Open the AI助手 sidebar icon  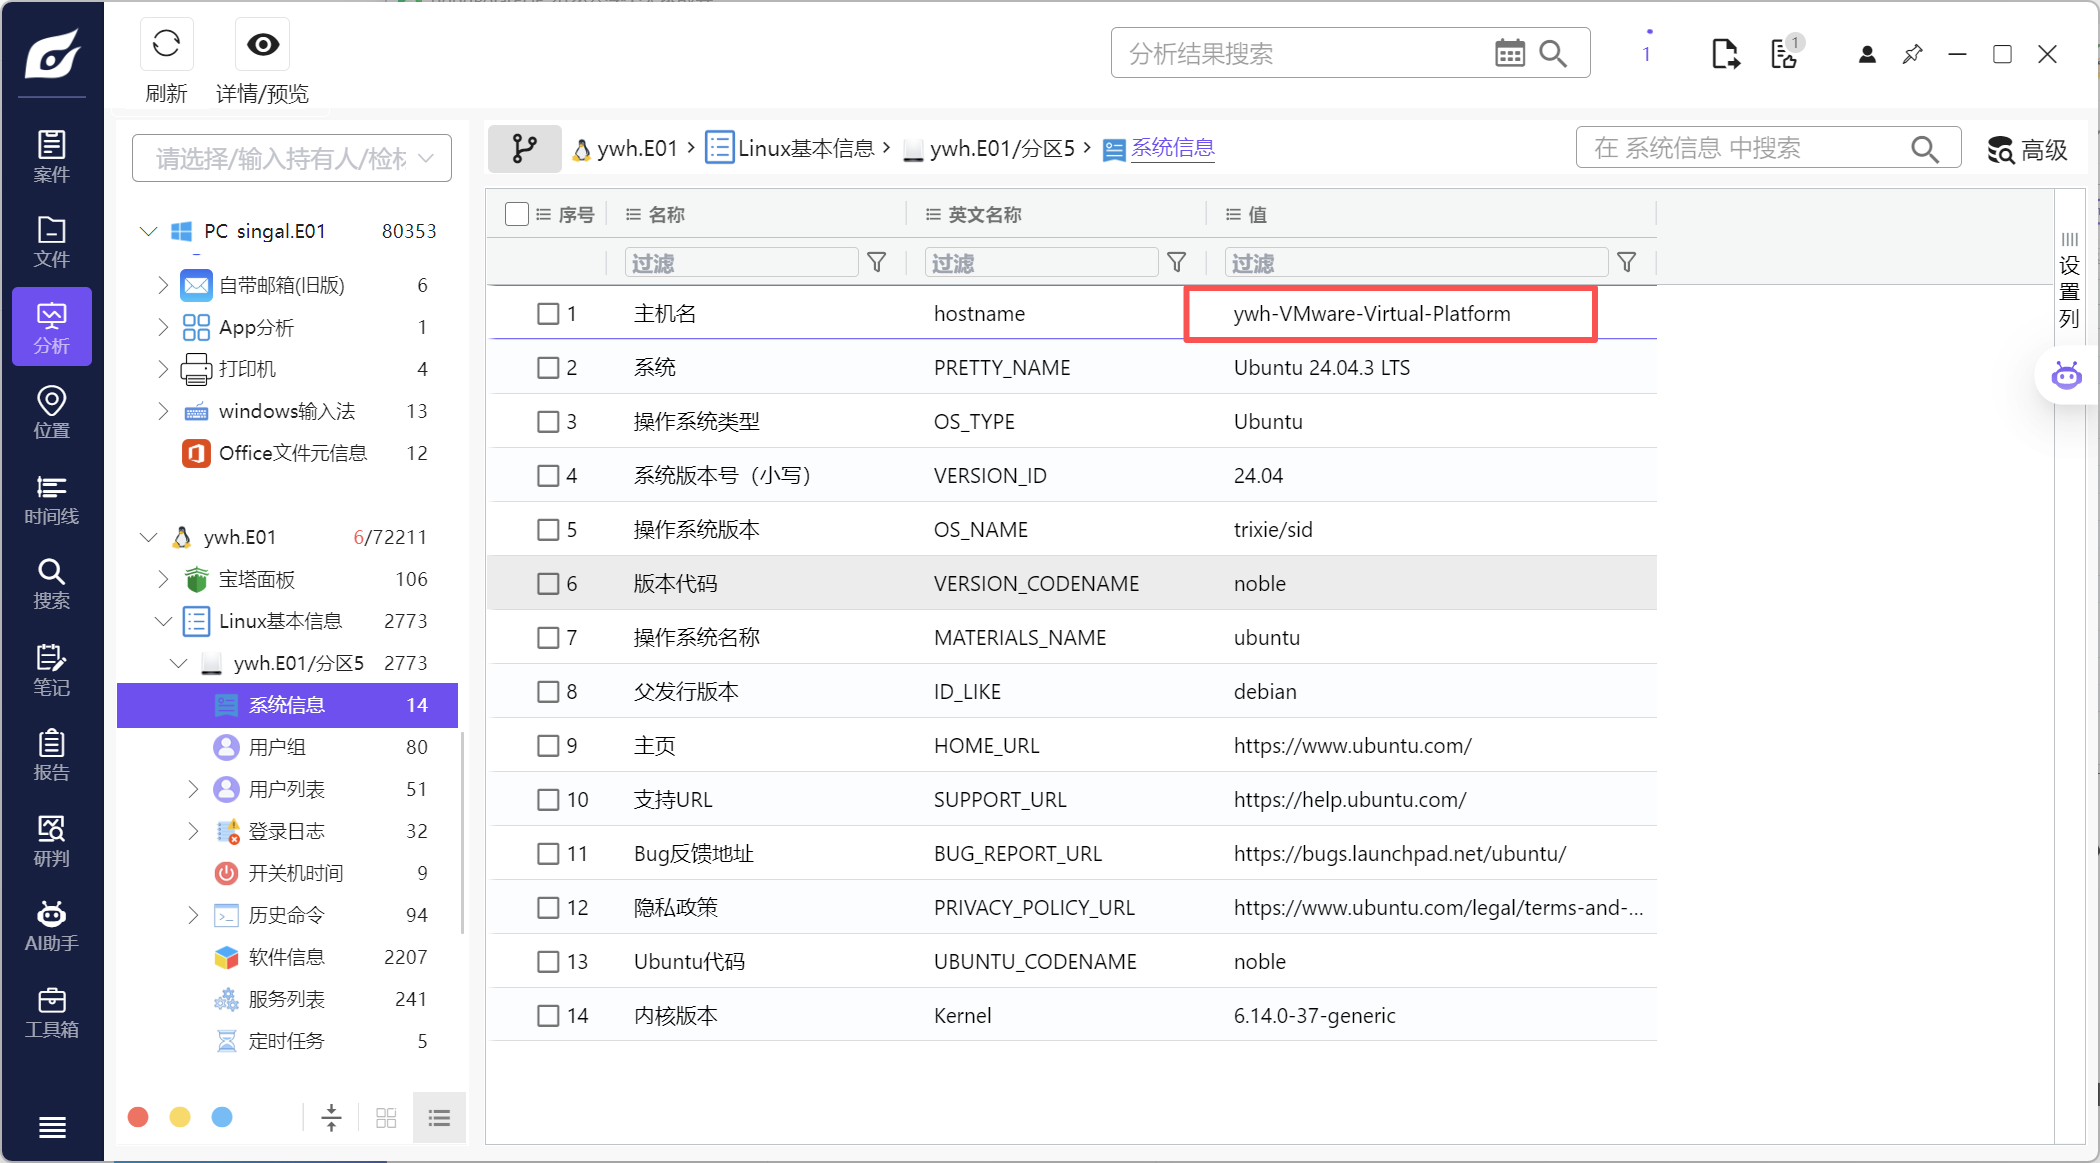[x=51, y=927]
